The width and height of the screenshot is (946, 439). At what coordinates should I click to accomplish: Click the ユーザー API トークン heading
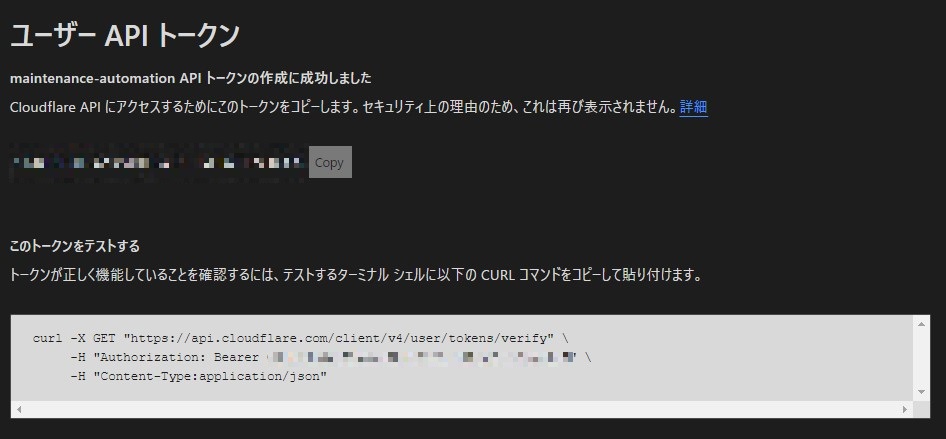coord(125,36)
